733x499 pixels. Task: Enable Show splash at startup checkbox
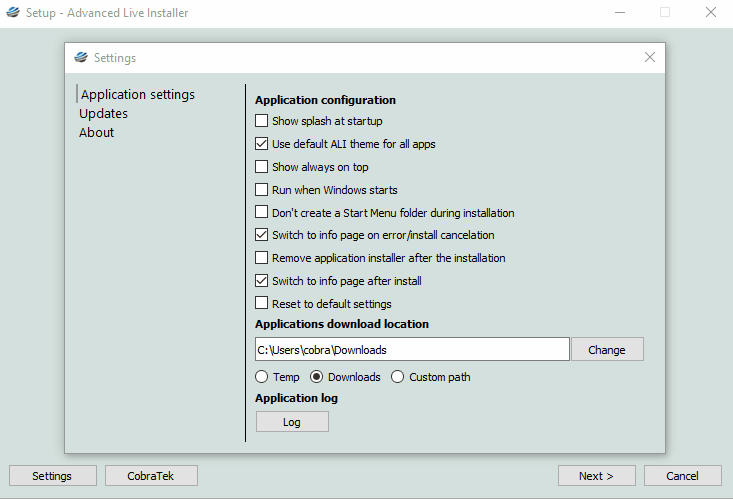pos(261,121)
